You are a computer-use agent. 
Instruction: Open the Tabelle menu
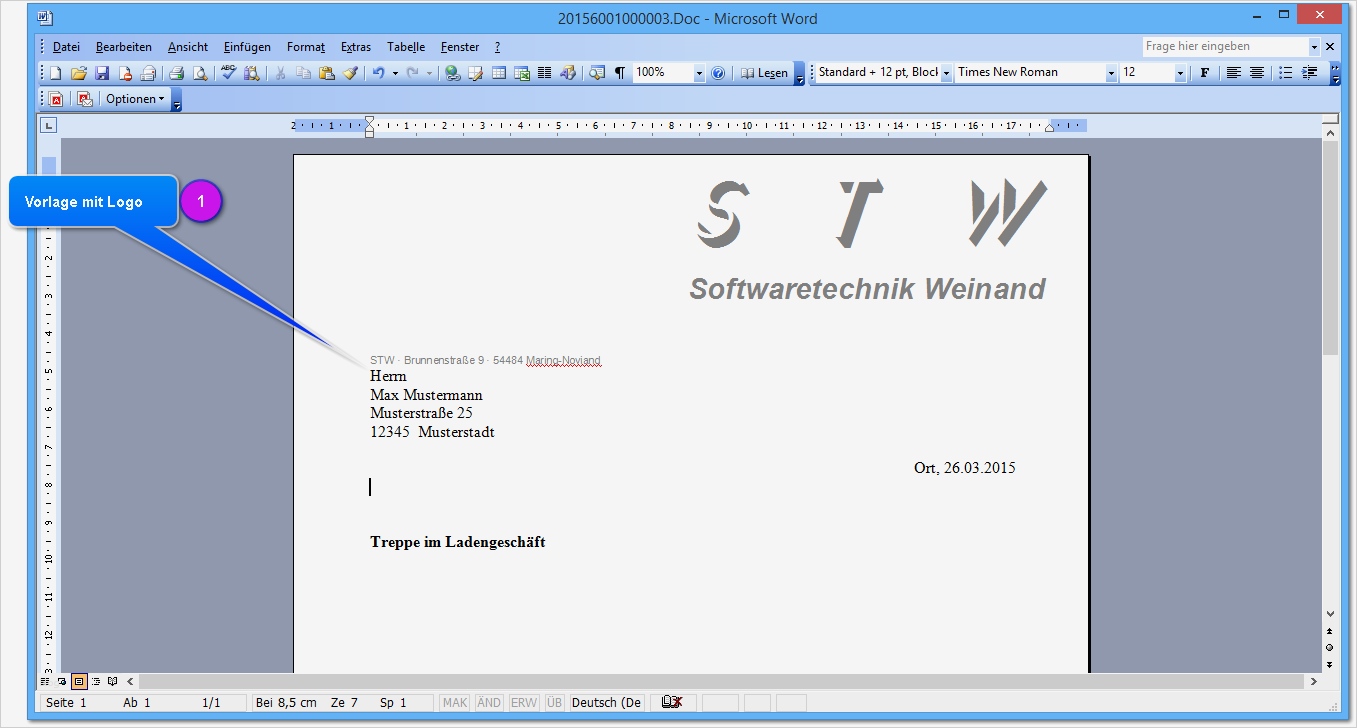click(405, 46)
